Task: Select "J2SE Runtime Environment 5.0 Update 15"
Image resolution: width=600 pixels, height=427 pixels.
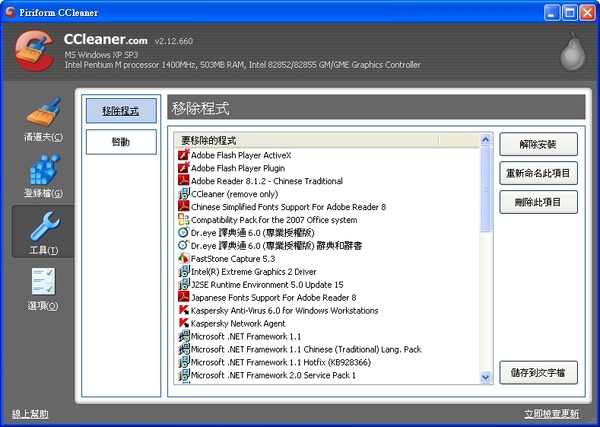Action: 267,285
